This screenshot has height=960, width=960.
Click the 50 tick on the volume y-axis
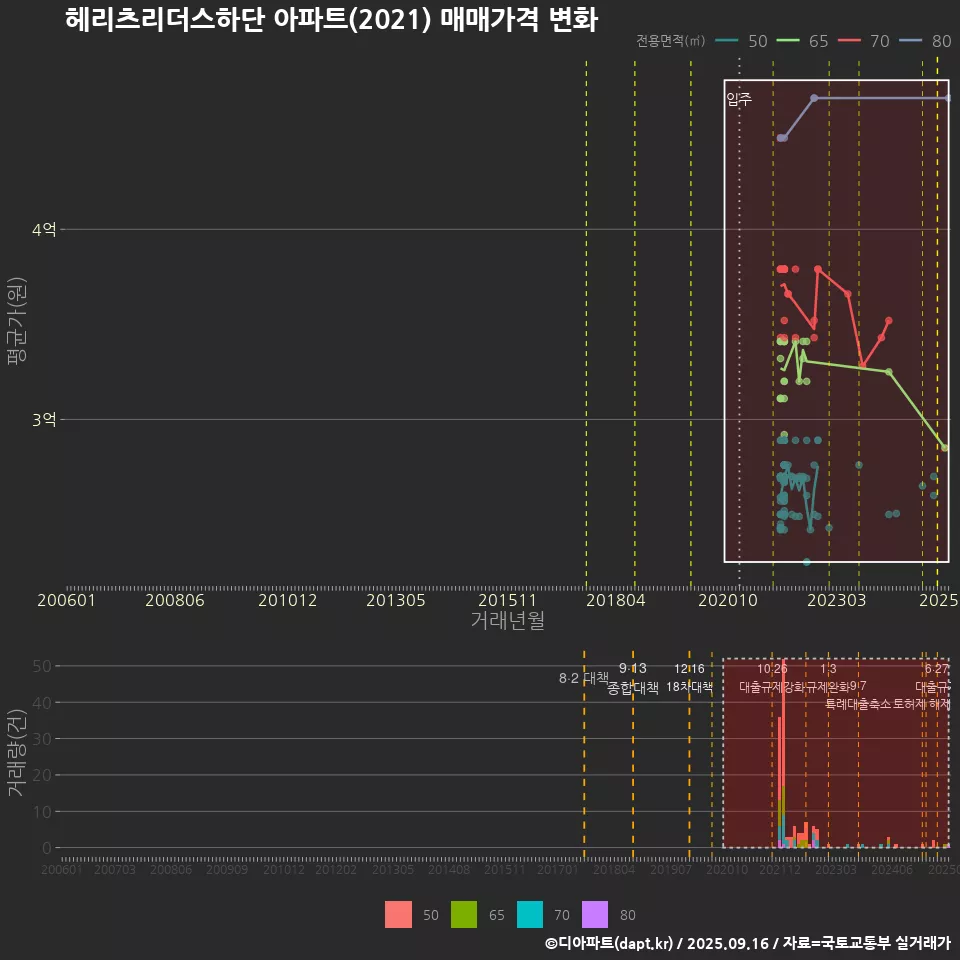[x=42, y=666]
